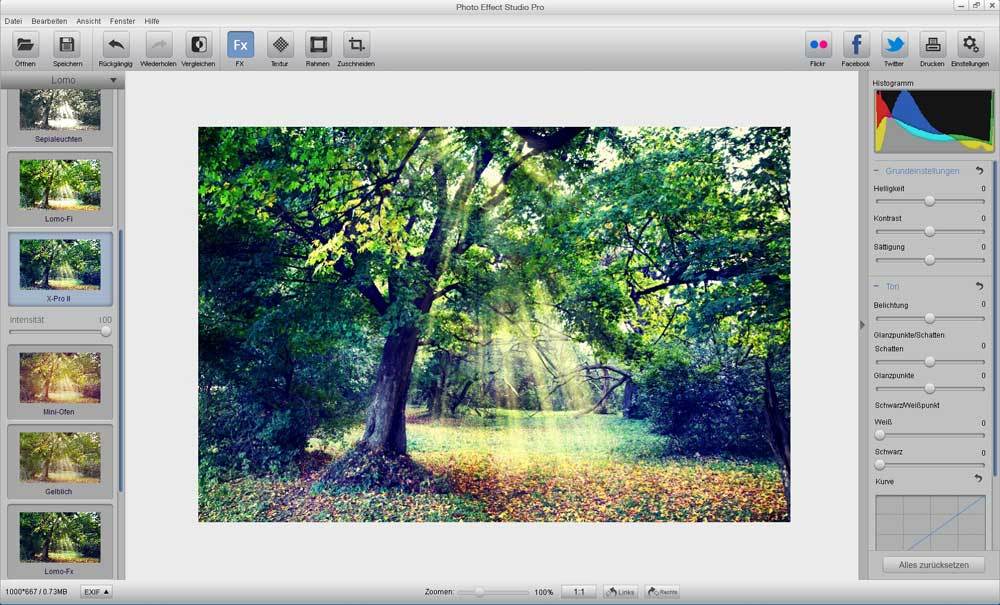Open the Rahmen frame tool
Viewport: 1000px width, 605px height.
click(318, 45)
